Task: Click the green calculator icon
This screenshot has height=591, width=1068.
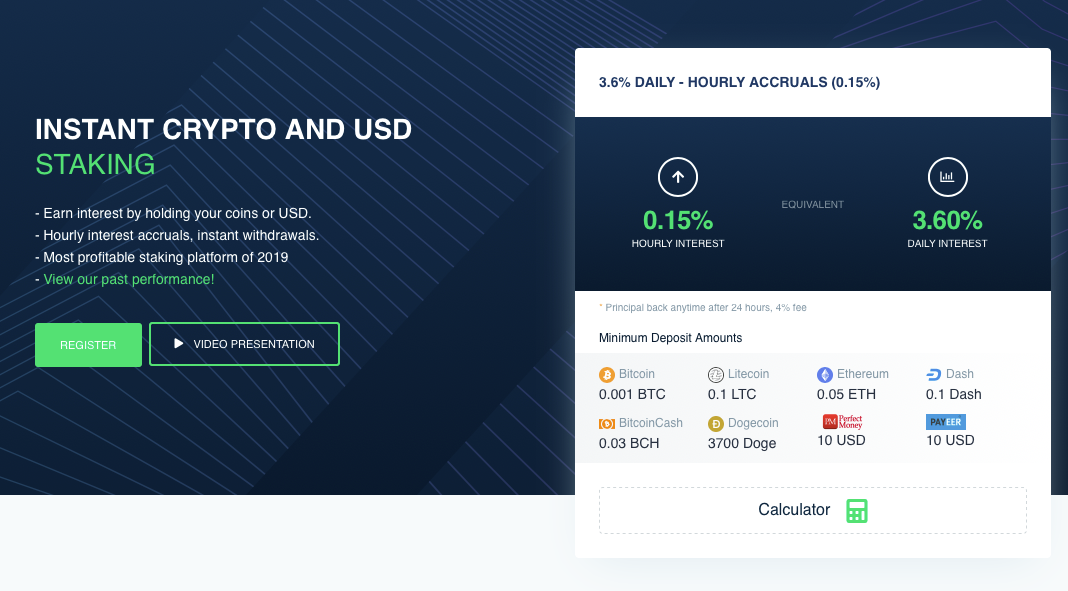Action: (x=857, y=510)
